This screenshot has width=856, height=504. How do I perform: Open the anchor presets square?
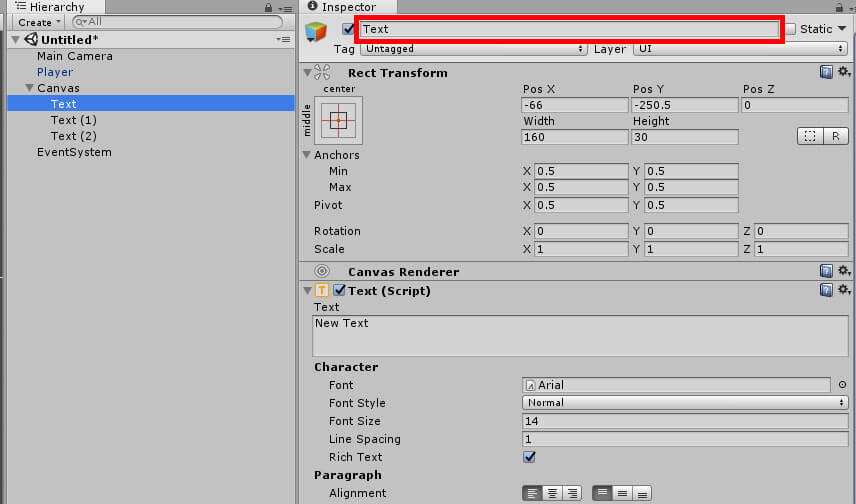pyautogui.click(x=338, y=120)
